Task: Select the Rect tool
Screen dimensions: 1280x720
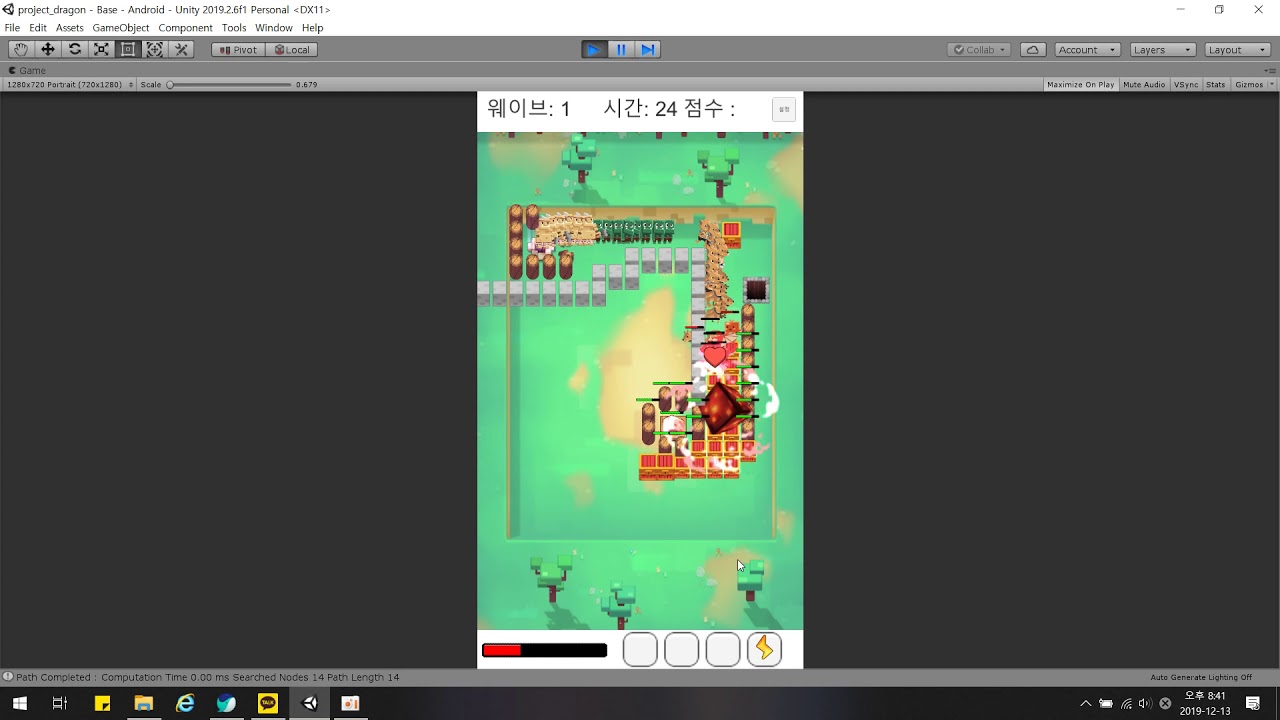Action: point(128,49)
